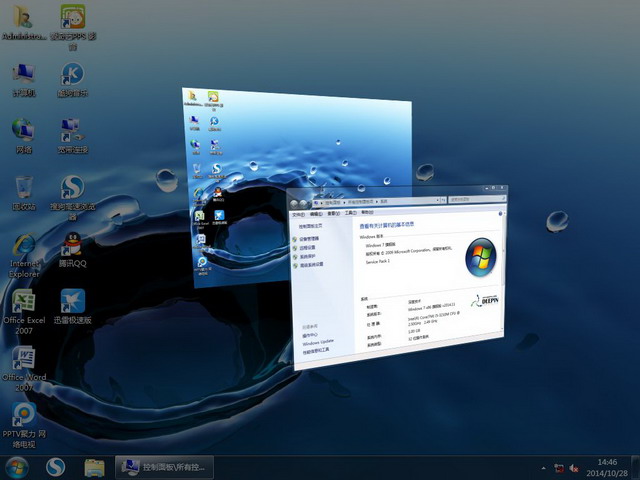Image resolution: width=640 pixels, height=480 pixels.
Task: Open the 宽带连接 desktop shortcut
Action: pyautogui.click(x=73, y=136)
